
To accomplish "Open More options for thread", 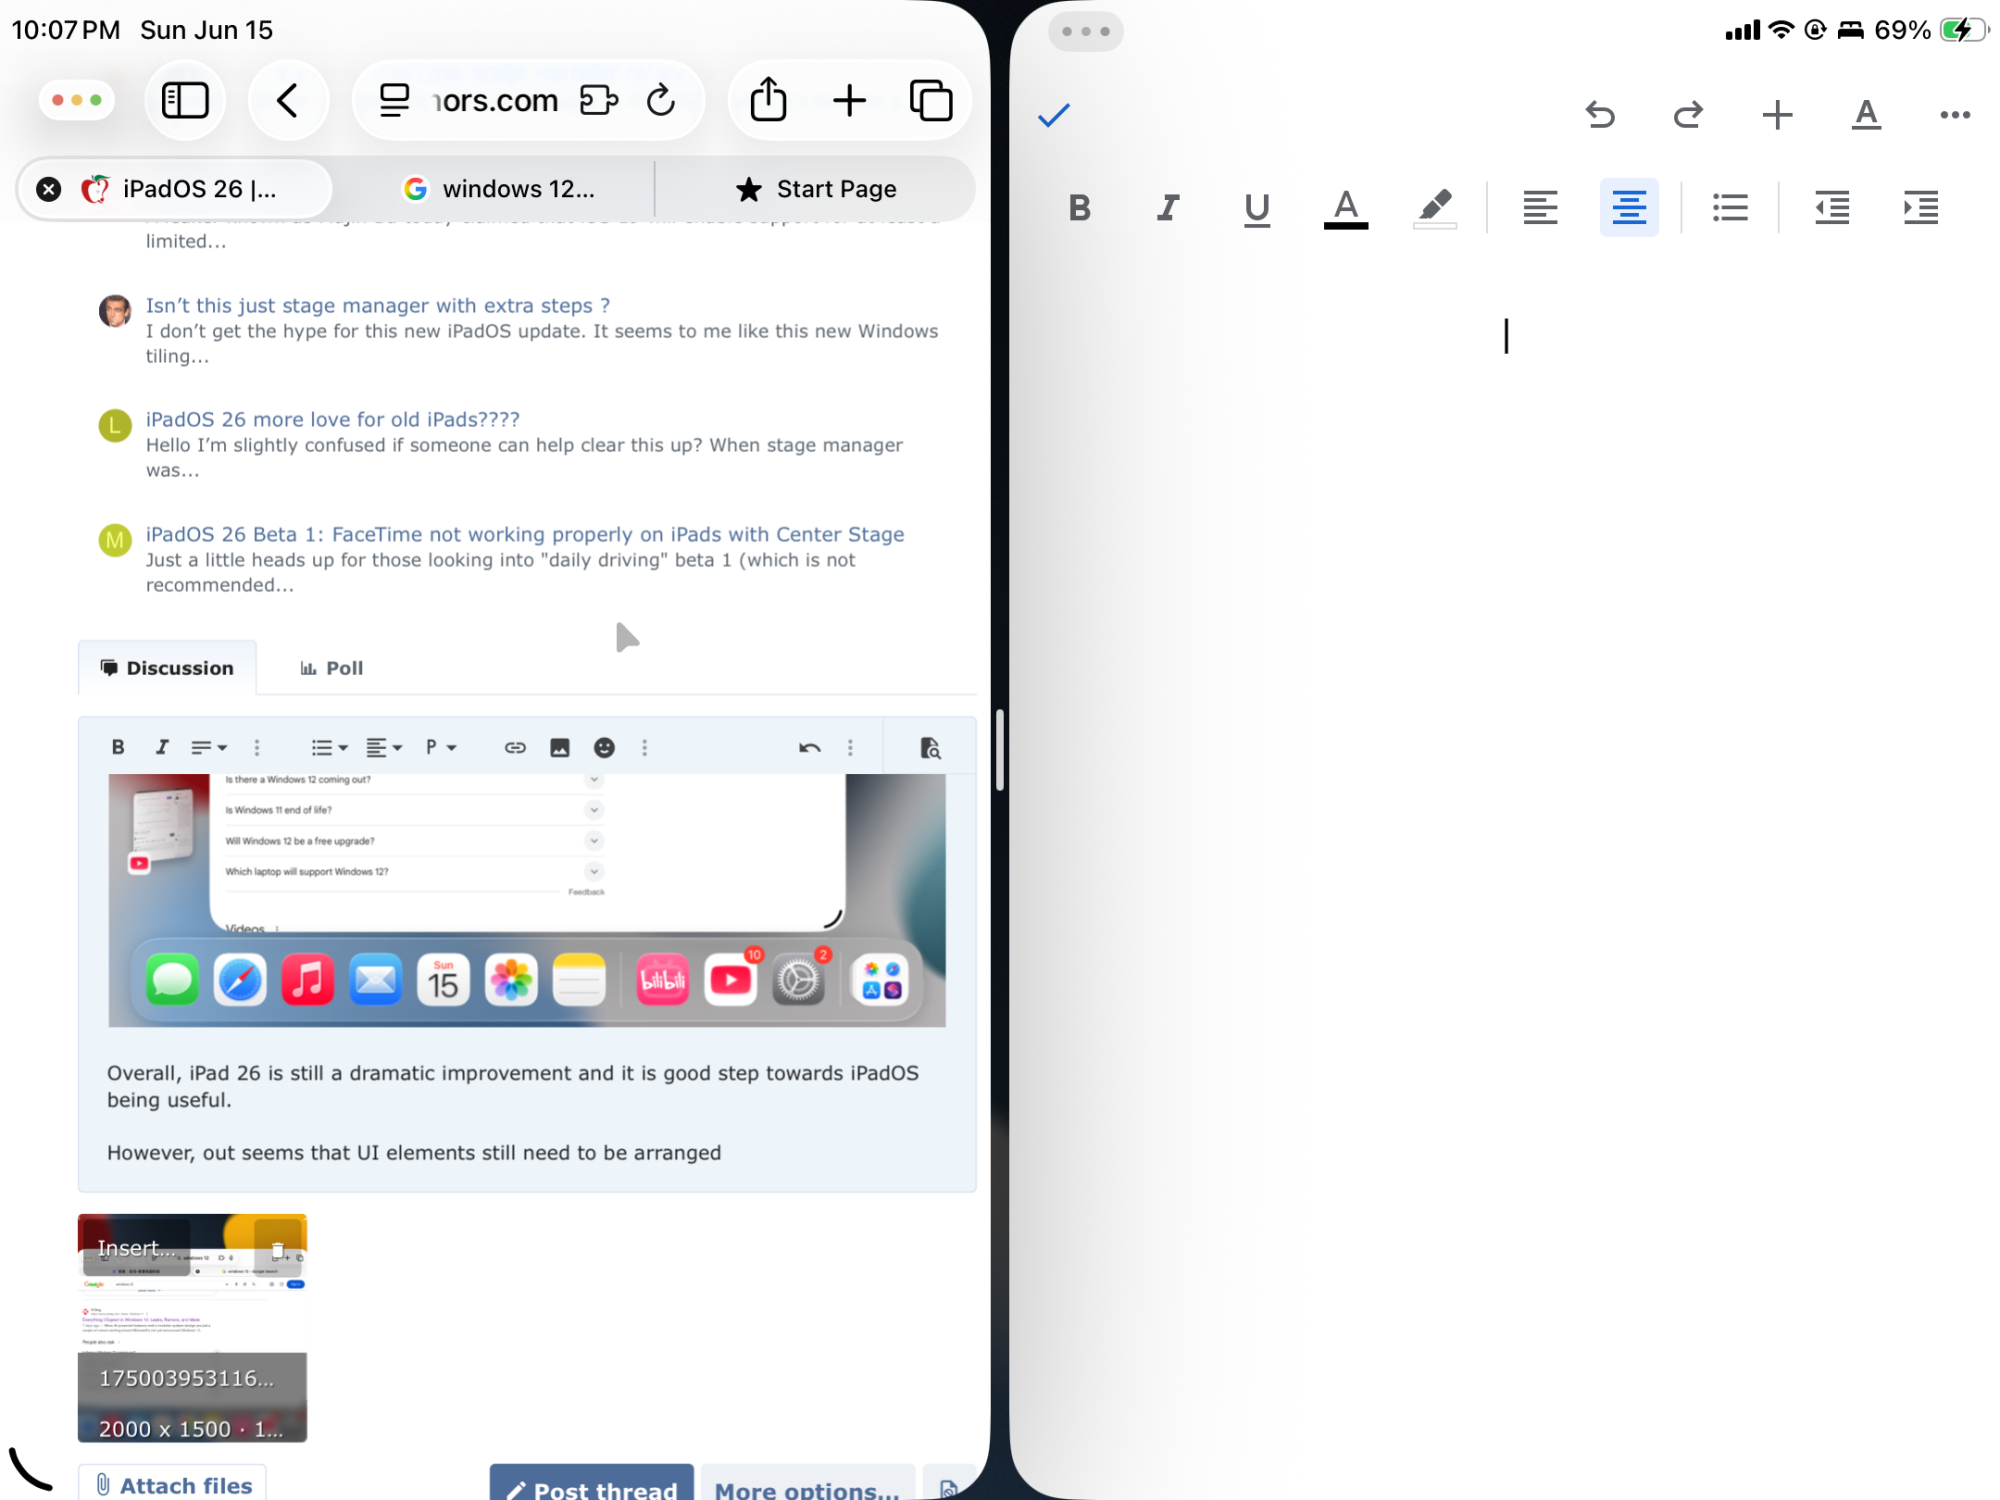I will (808, 1484).
